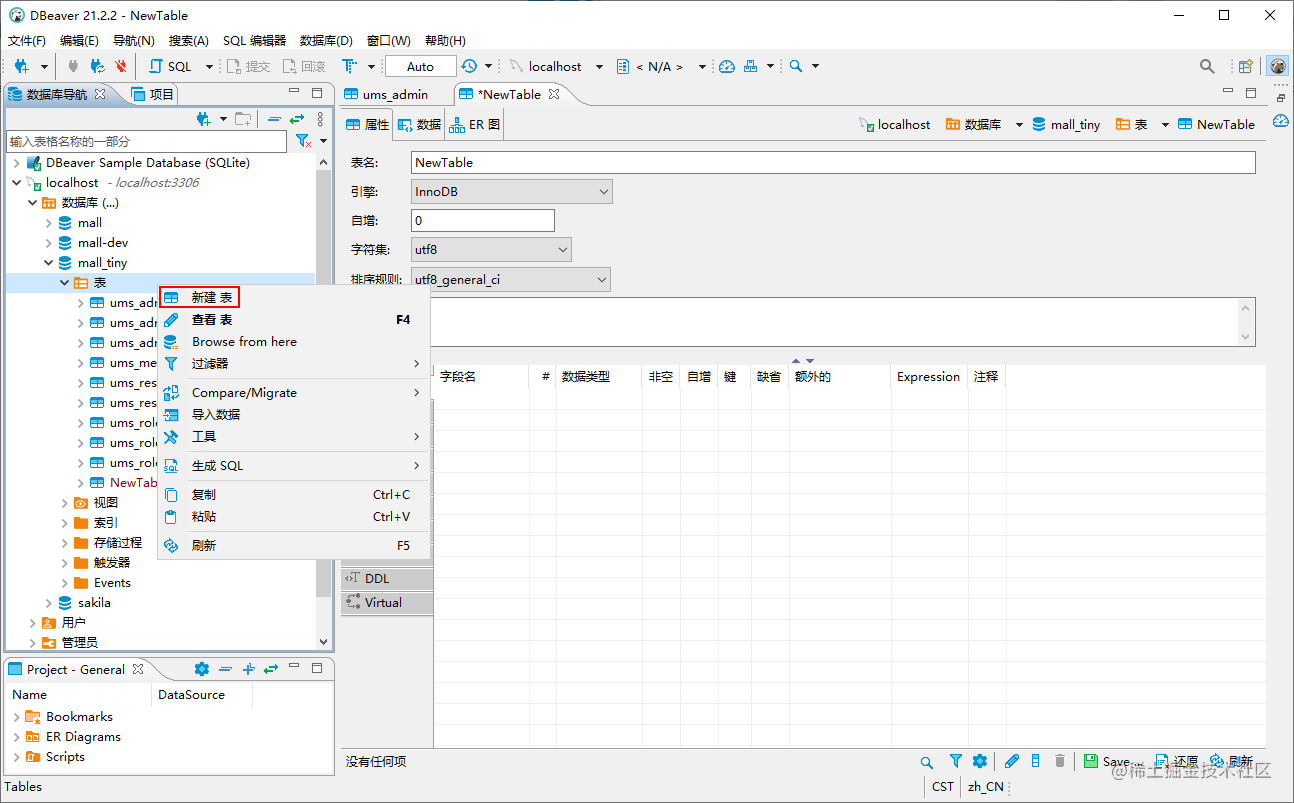Viewport: 1294px width, 803px height.
Task: Open the 数据库(D) menu
Action: 326,41
